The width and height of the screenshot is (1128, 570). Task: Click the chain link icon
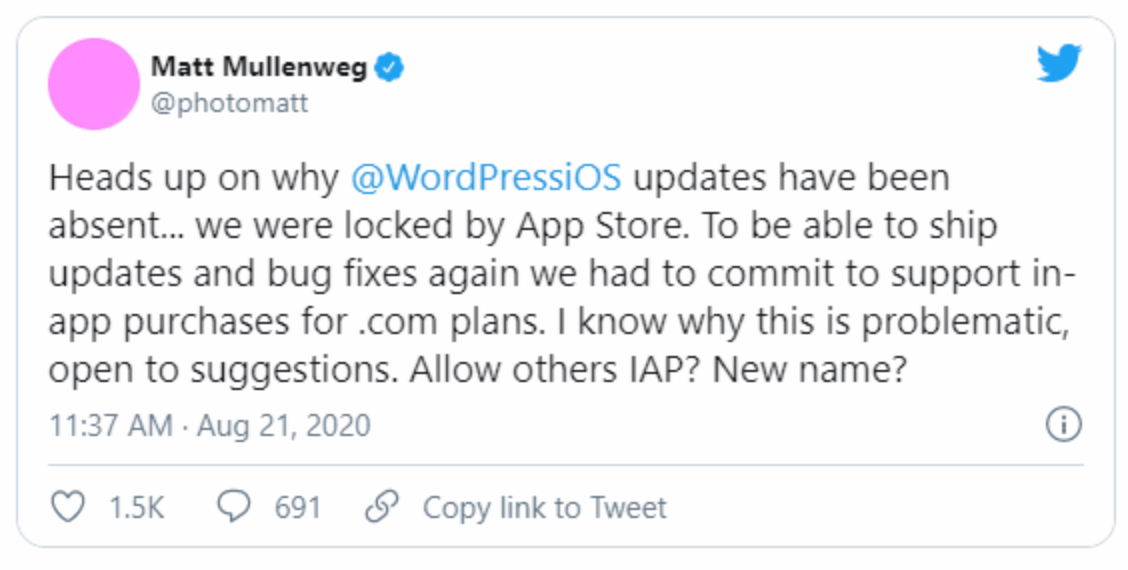click(x=382, y=507)
